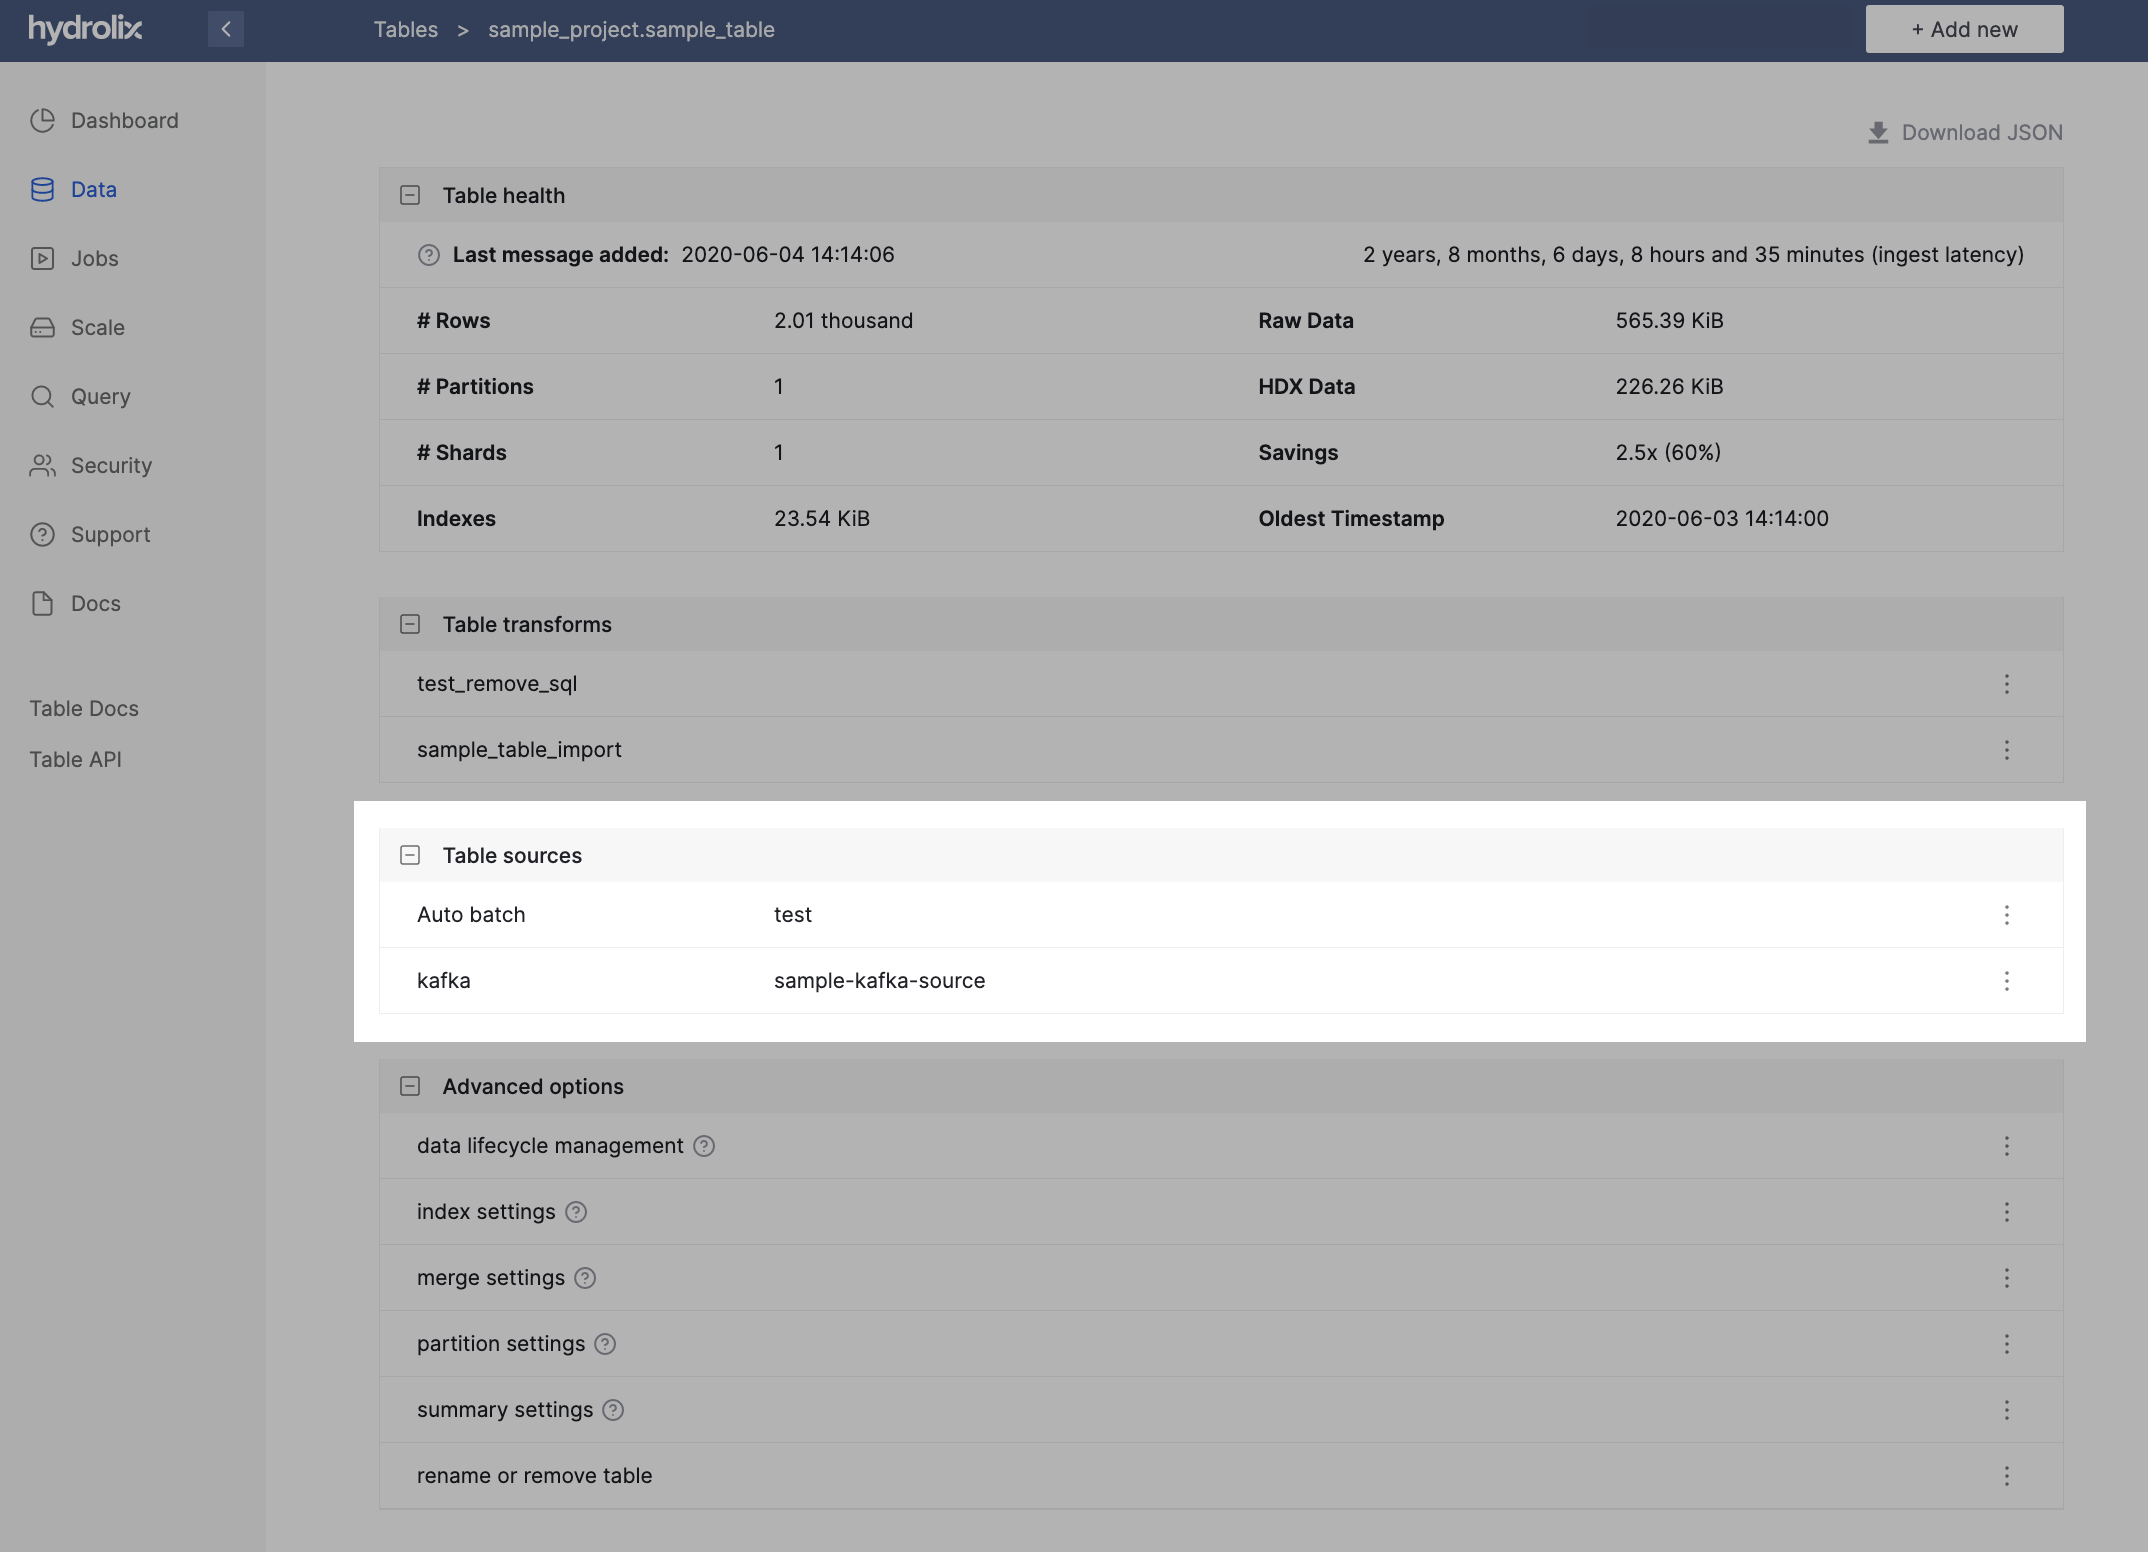Click help icon beside data lifecycle management
This screenshot has width=2148, height=1552.
tap(704, 1146)
